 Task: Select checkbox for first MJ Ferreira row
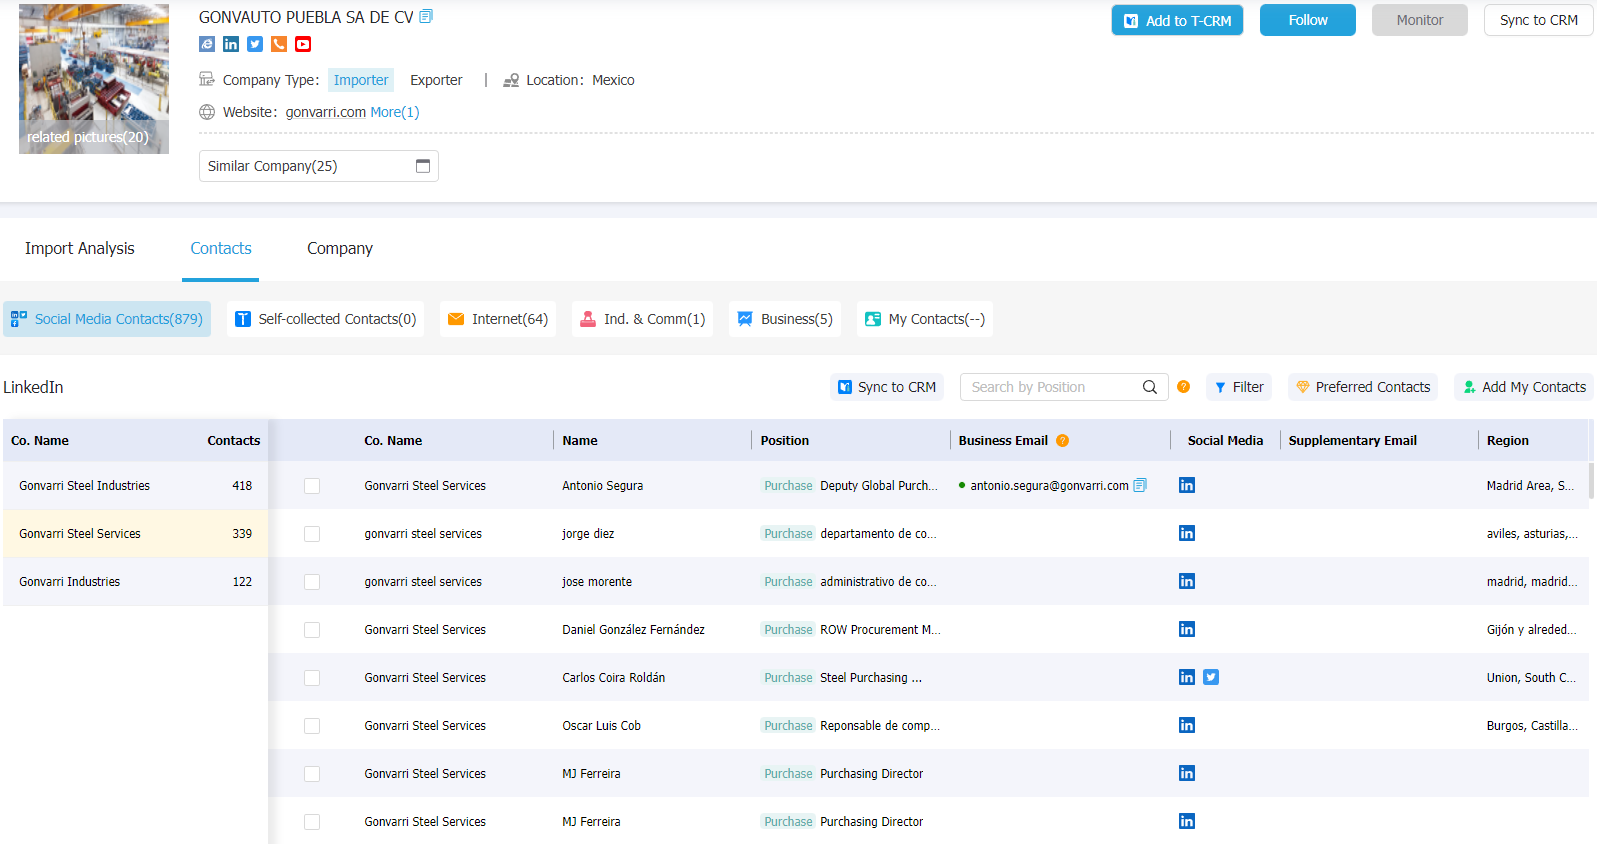[x=312, y=774]
